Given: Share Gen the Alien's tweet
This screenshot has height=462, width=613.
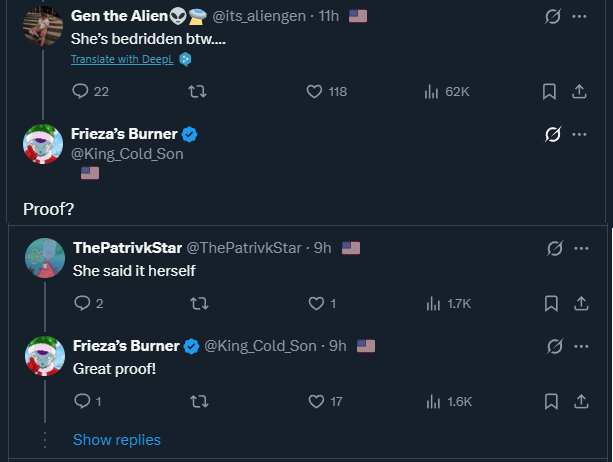Looking at the screenshot, I should tap(578, 92).
